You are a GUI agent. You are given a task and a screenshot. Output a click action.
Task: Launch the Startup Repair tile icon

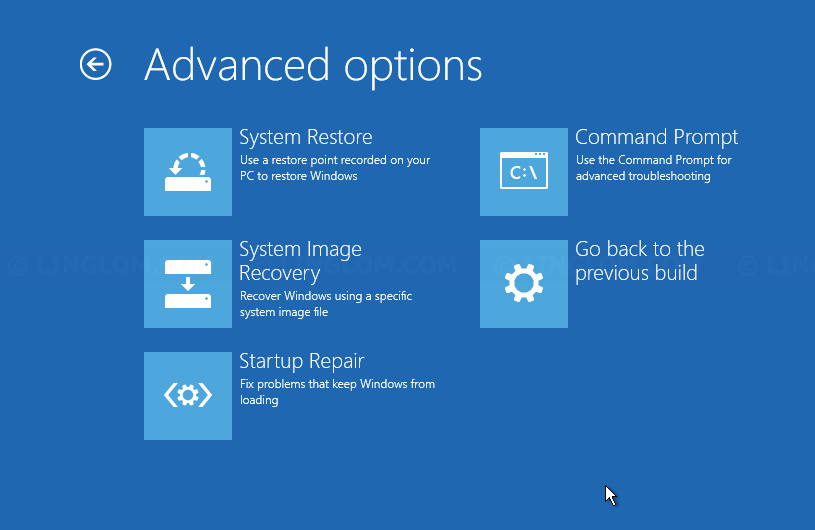pyautogui.click(x=188, y=396)
